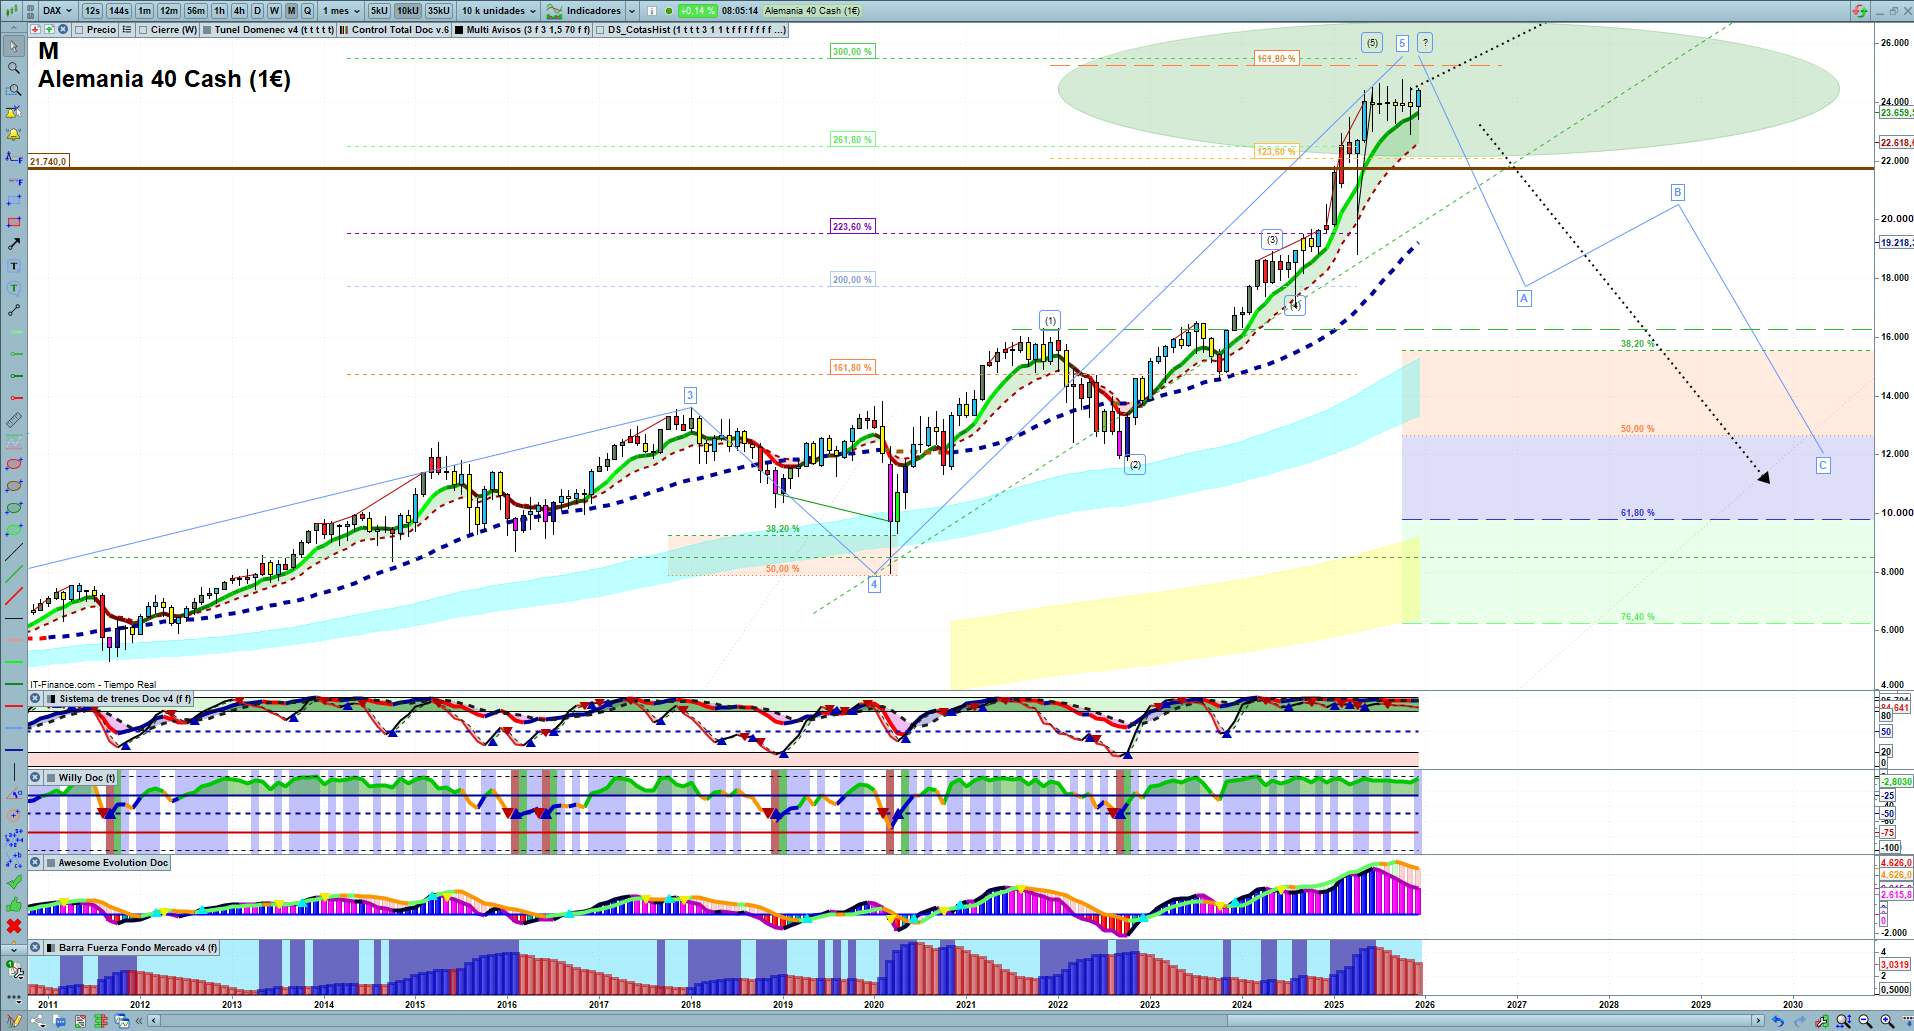The width and height of the screenshot is (1914, 1031).
Task: Select the magnifier zoom tool
Action: tap(14, 68)
